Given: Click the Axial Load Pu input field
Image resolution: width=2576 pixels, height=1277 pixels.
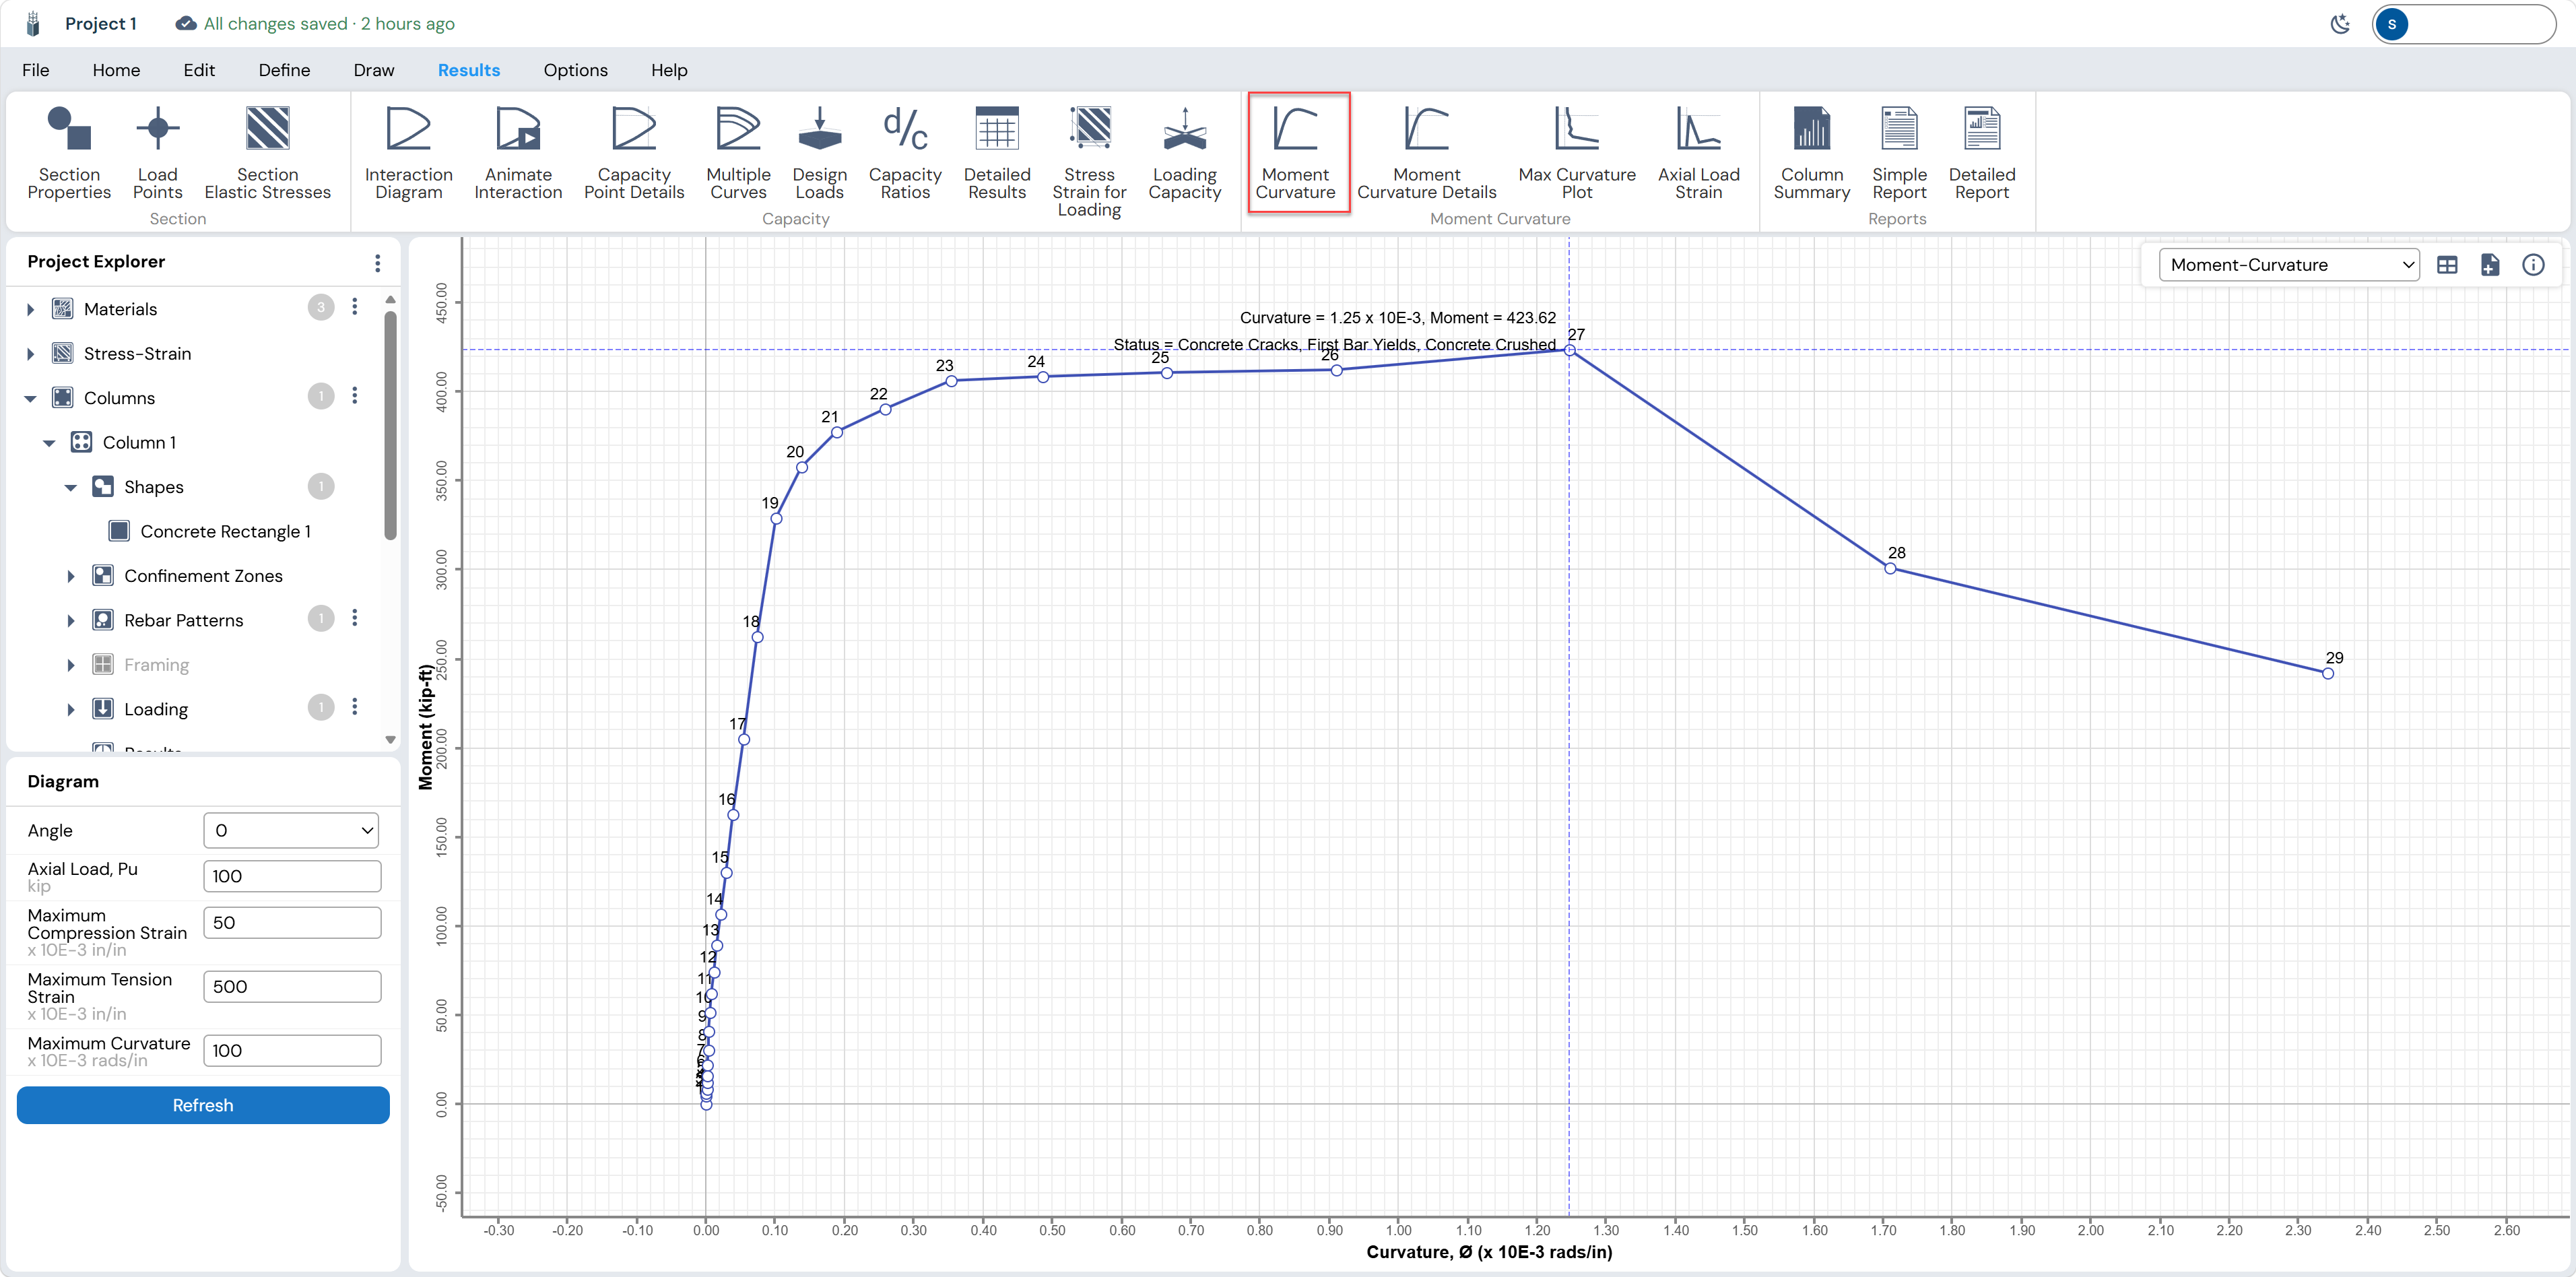Looking at the screenshot, I should (x=292, y=876).
